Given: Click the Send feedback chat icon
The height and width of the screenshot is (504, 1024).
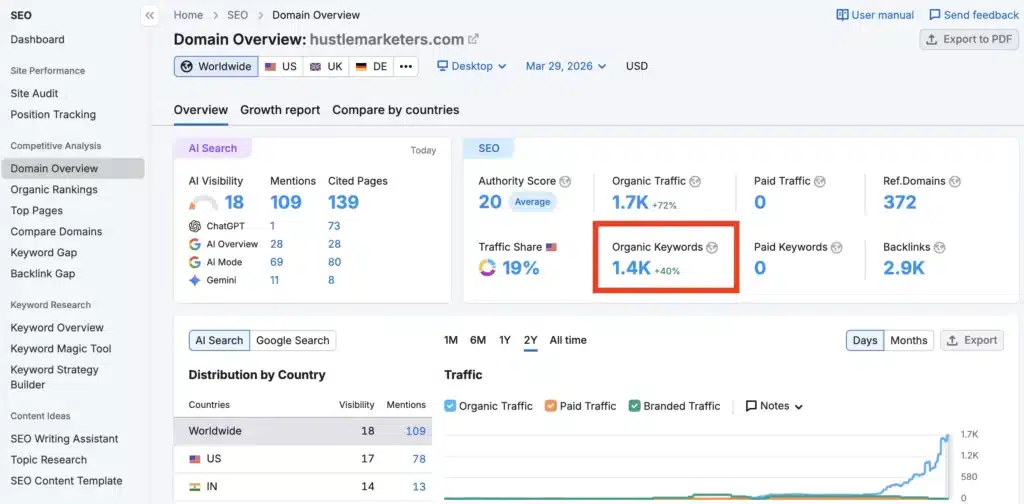Looking at the screenshot, I should pyautogui.click(x=935, y=15).
